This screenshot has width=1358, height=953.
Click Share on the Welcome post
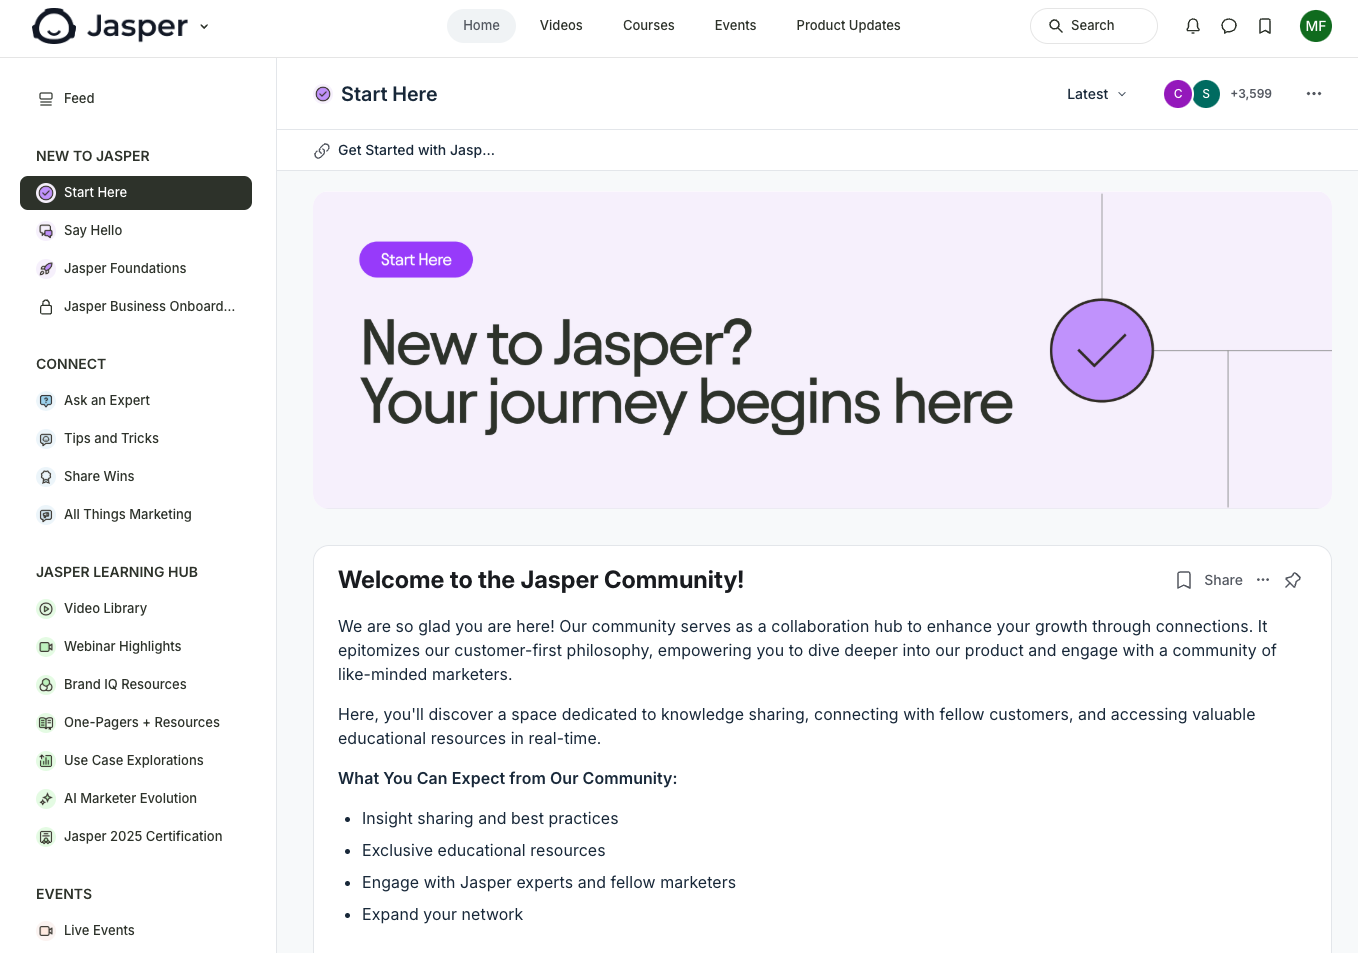tap(1223, 581)
